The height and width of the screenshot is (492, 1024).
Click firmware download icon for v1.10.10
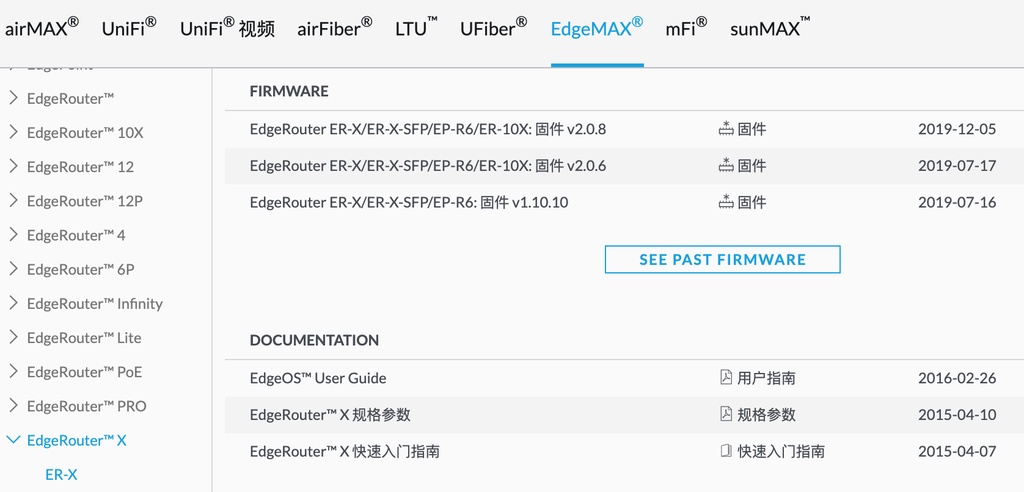(726, 202)
